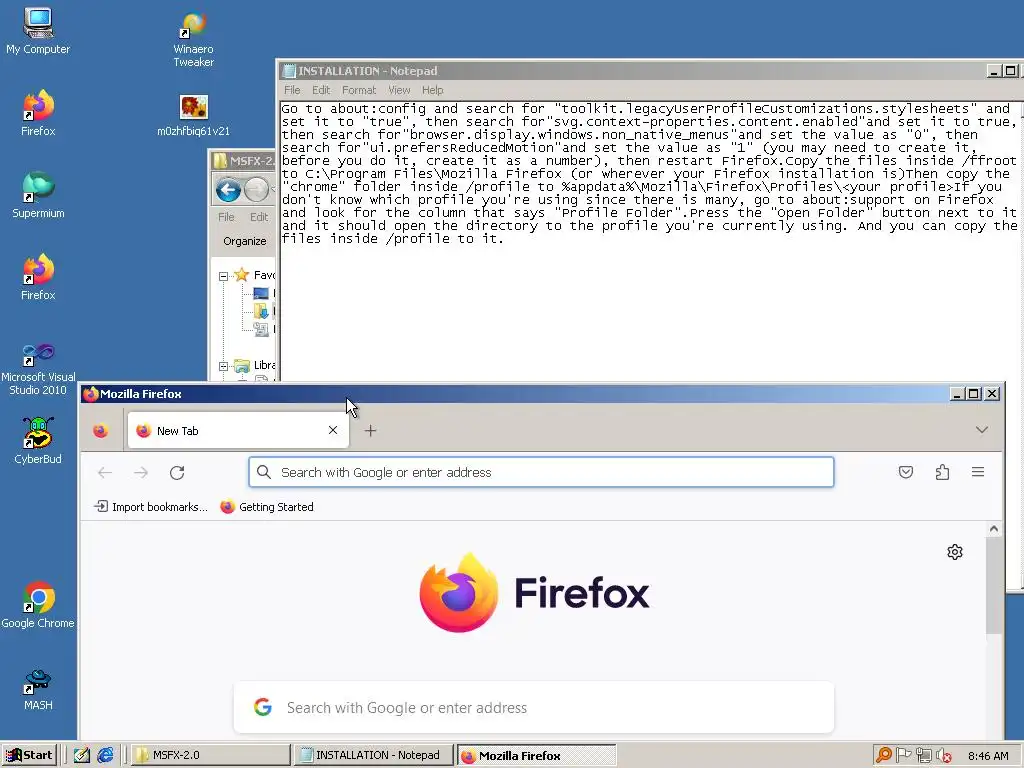
Task: Open the Pocket save icon
Action: coord(906,472)
